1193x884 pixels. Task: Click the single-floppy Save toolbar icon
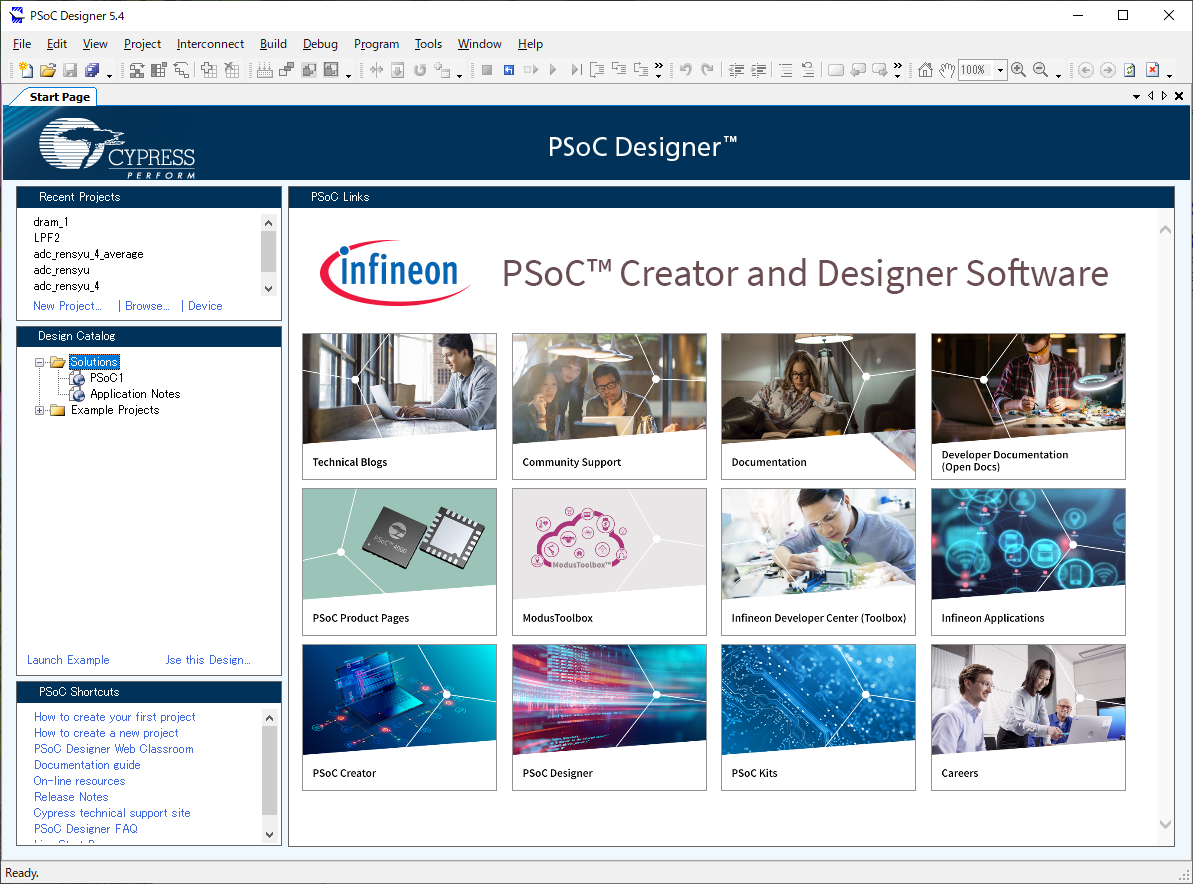point(70,70)
